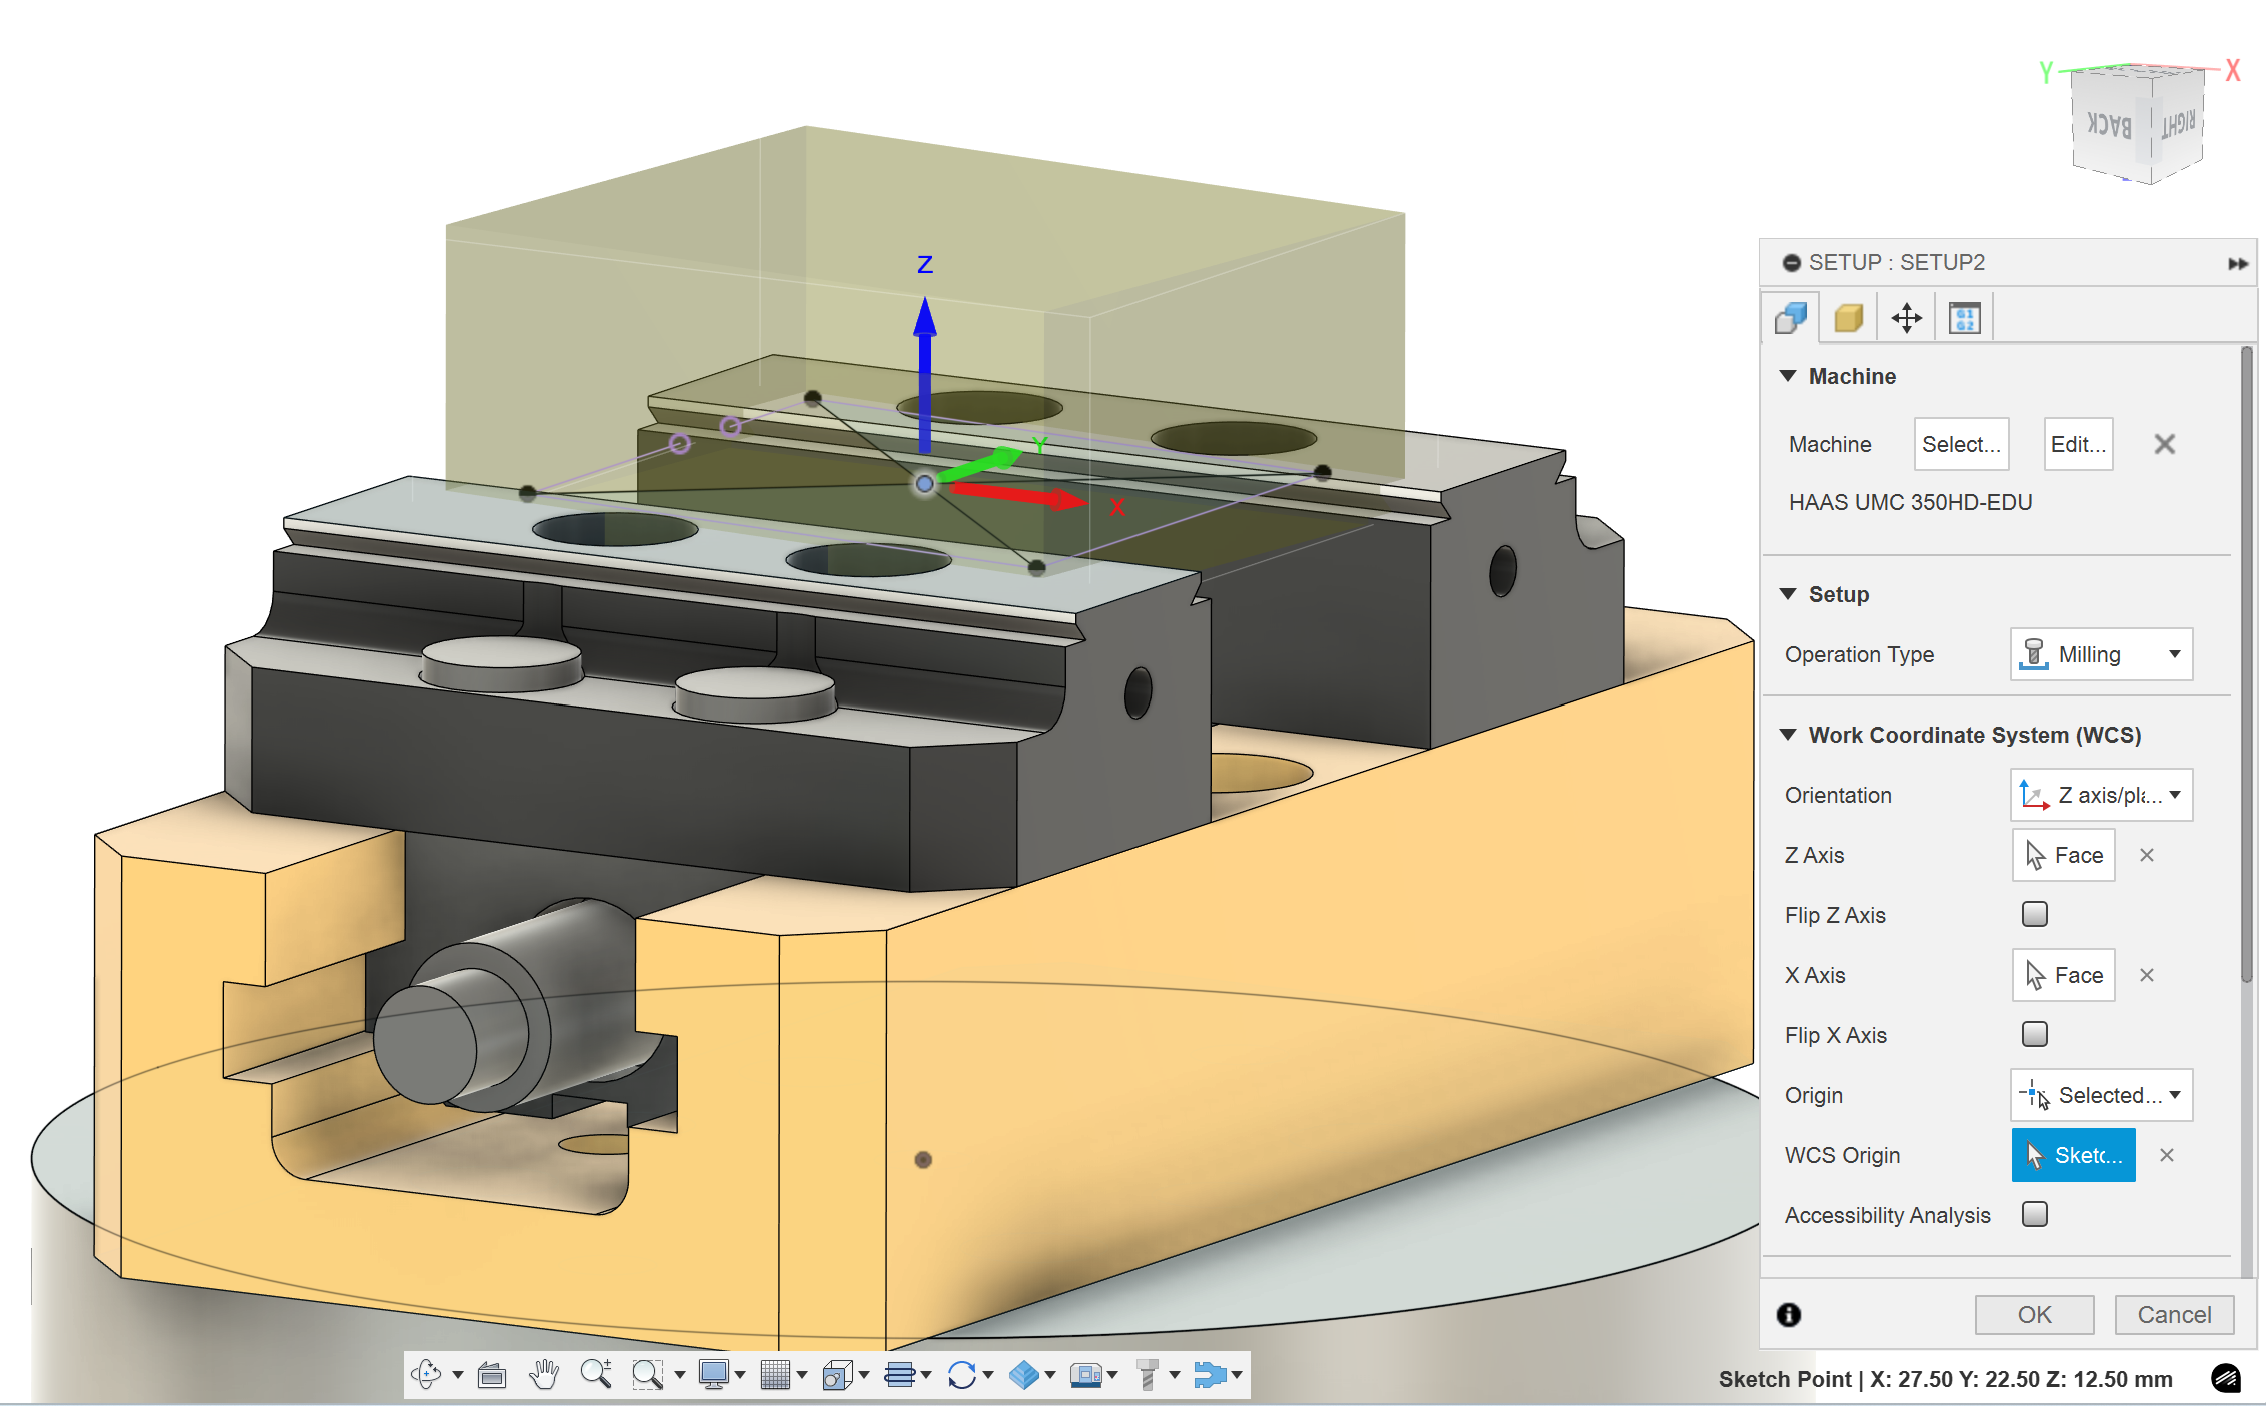The height and width of the screenshot is (1406, 2266).
Task: Activate the Pan hand tool
Action: coord(544,1374)
